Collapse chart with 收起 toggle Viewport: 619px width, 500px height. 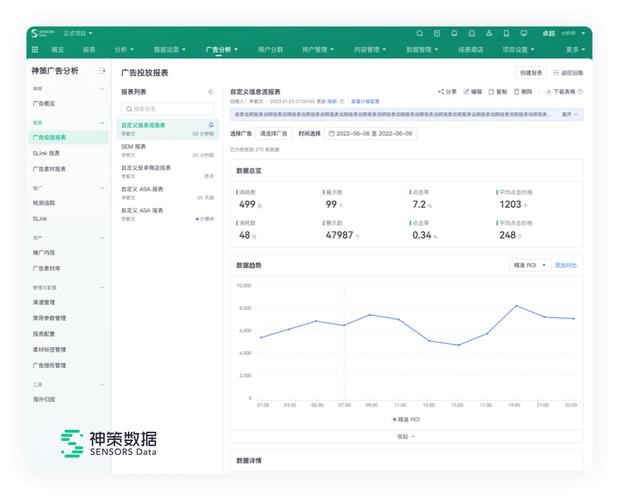coord(406,436)
